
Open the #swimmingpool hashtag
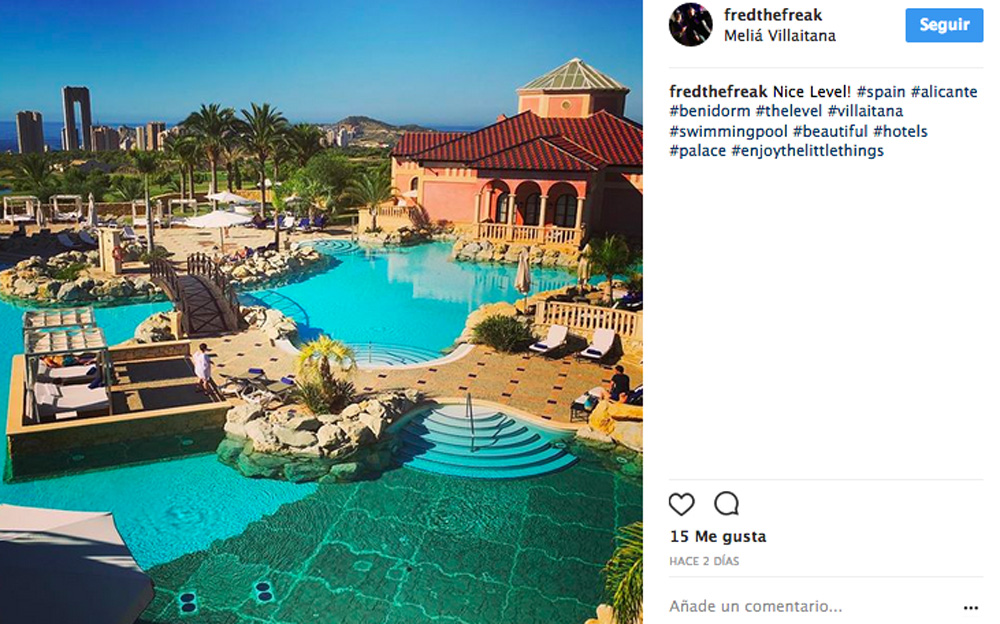[728, 131]
